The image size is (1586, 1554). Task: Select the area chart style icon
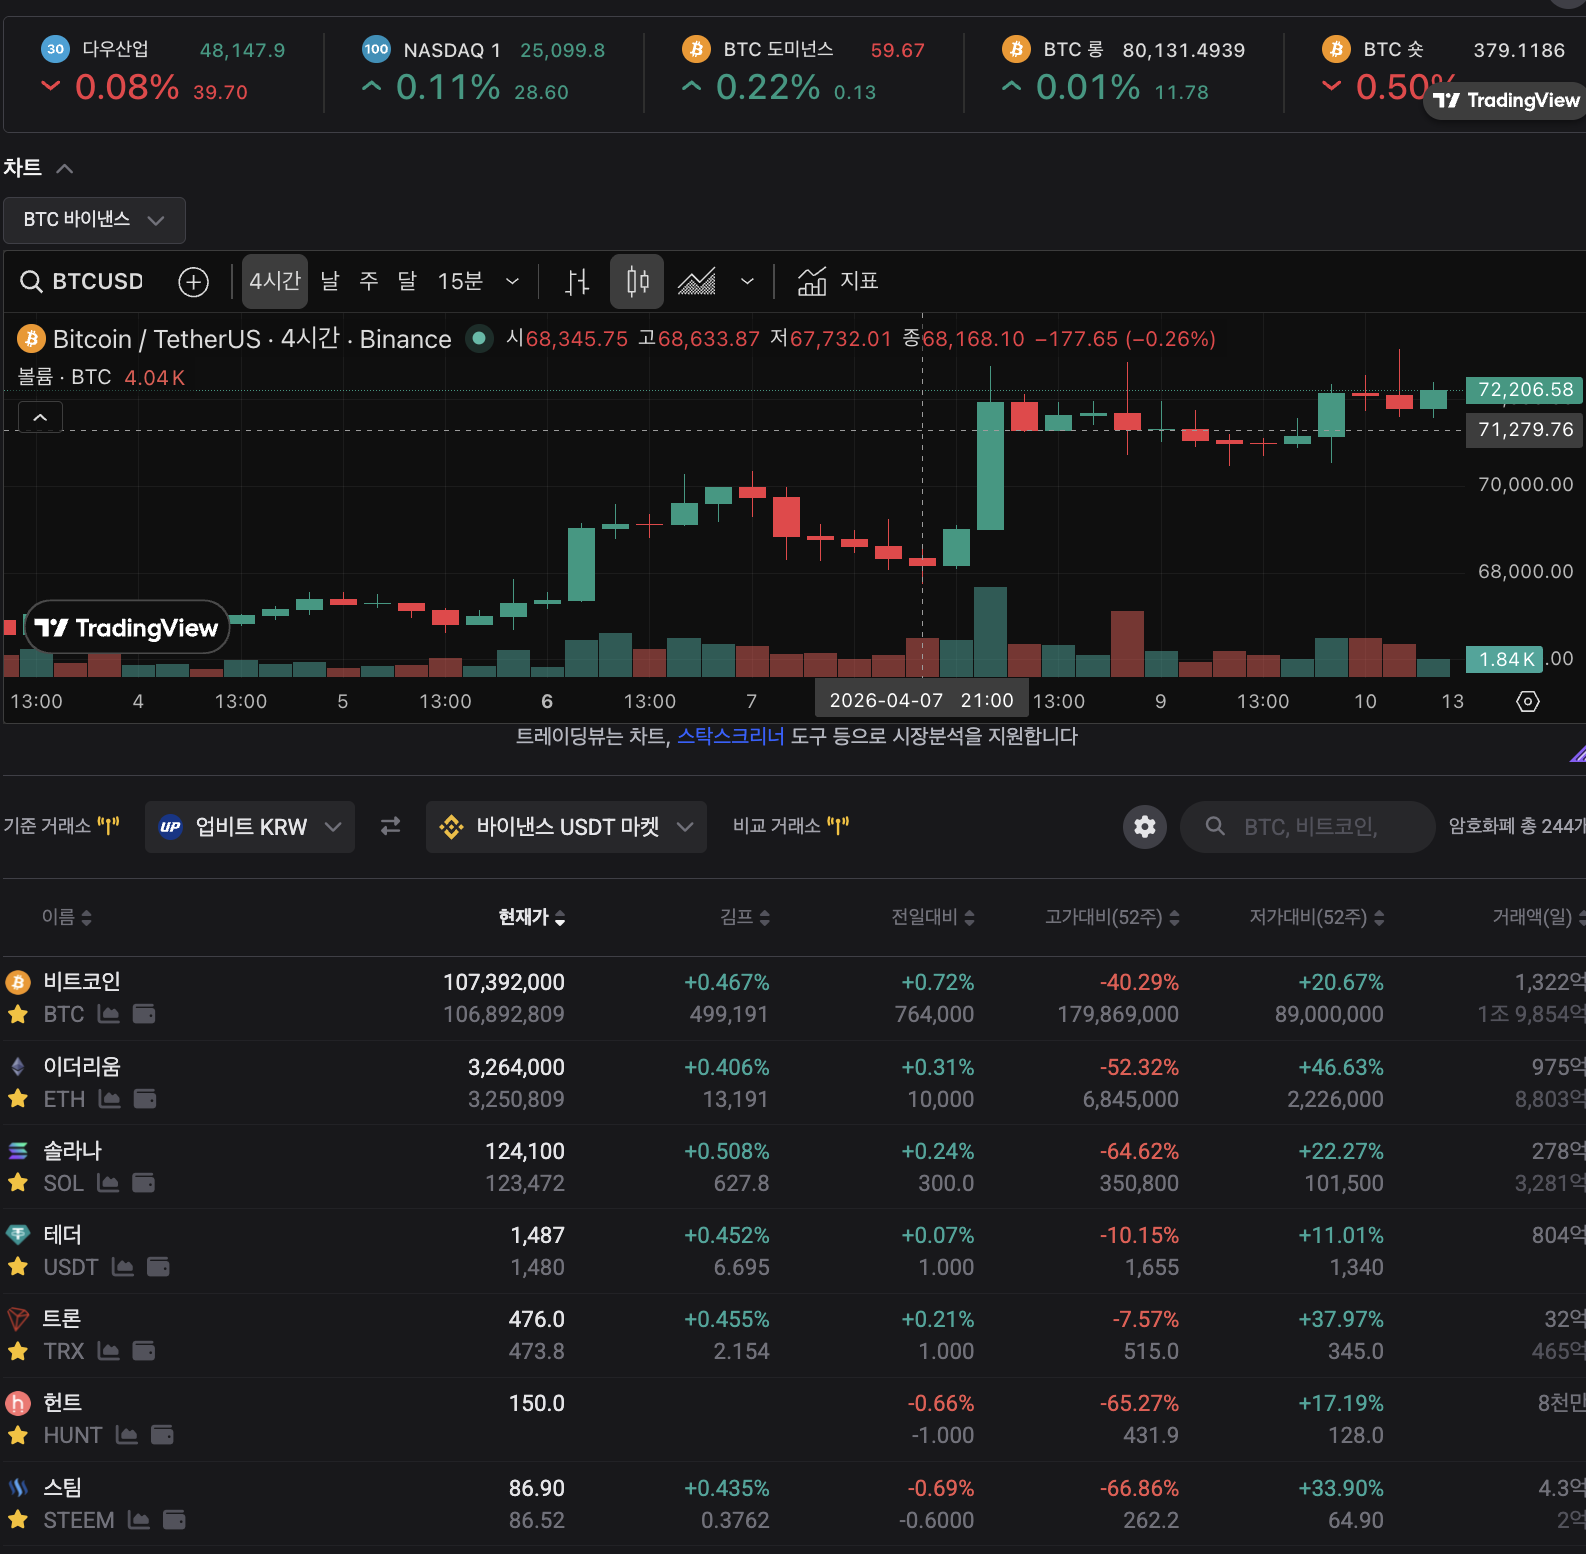click(697, 282)
